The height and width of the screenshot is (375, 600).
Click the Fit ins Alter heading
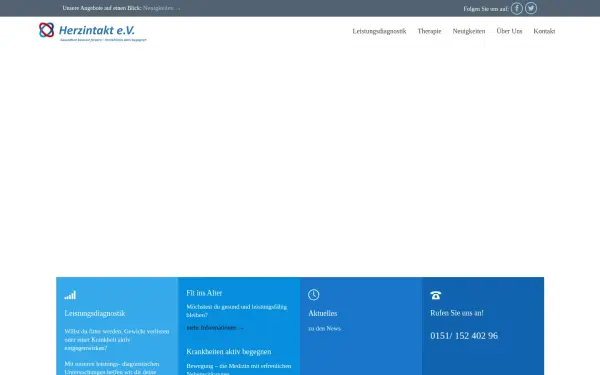204,293
